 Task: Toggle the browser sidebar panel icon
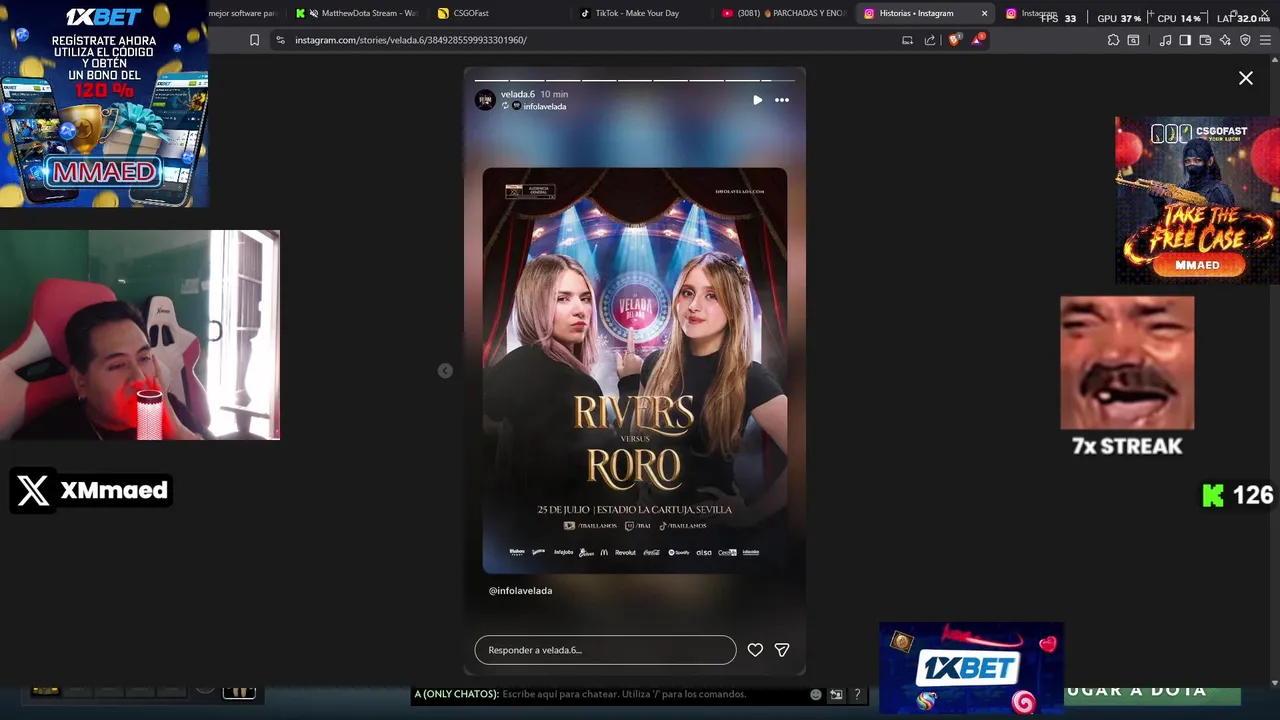[x=1185, y=40]
